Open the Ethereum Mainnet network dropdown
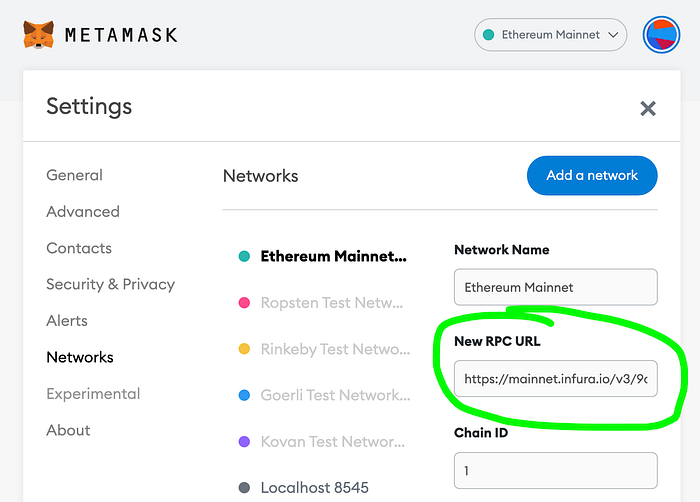 [550, 34]
